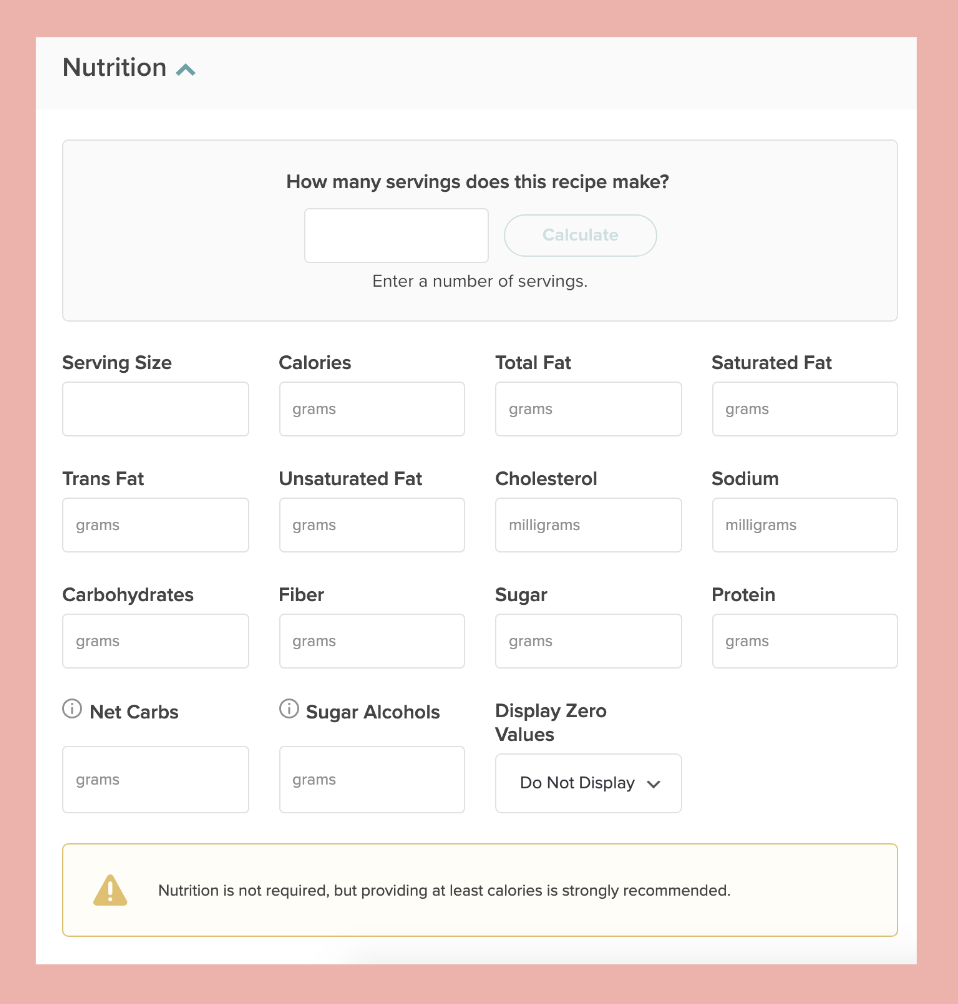Image resolution: width=958 pixels, height=1004 pixels.
Task: Select the Sugar grams field
Action: (588, 641)
